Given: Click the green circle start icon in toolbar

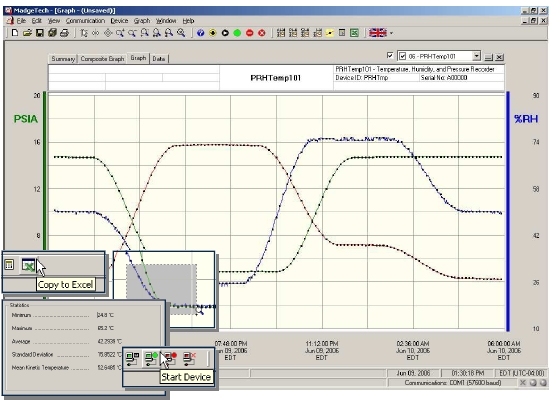Looking at the screenshot, I should [x=237, y=33].
